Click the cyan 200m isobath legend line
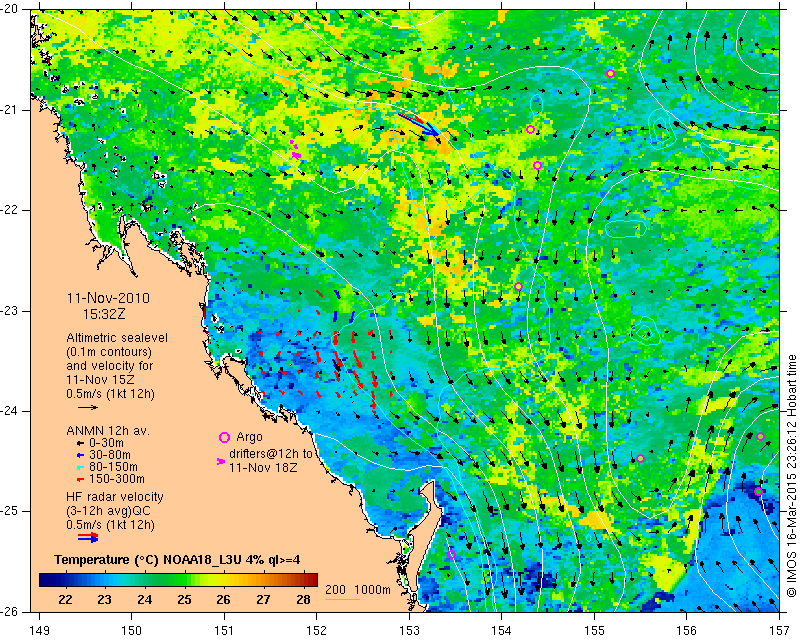The image size is (800, 640). pos(342,599)
